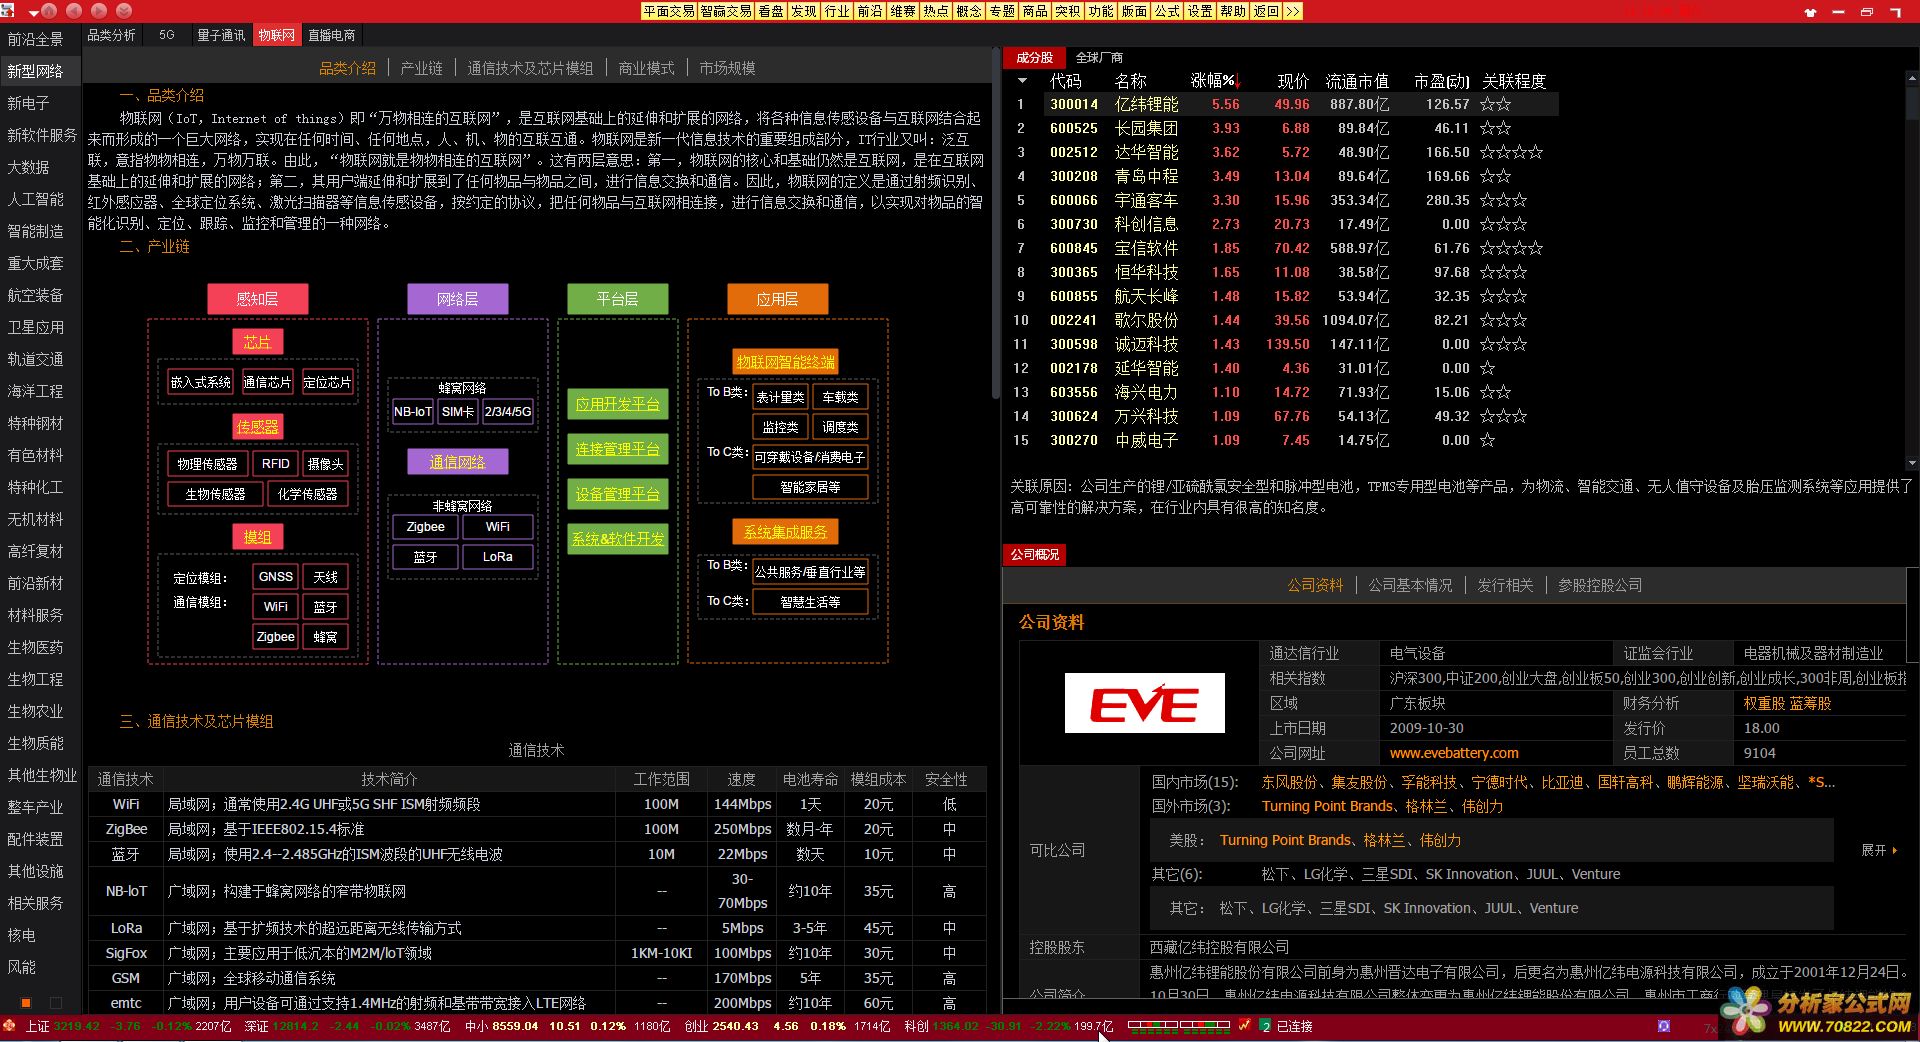Open the 参股控股公司 link
1920x1042 pixels.
coord(1600,585)
